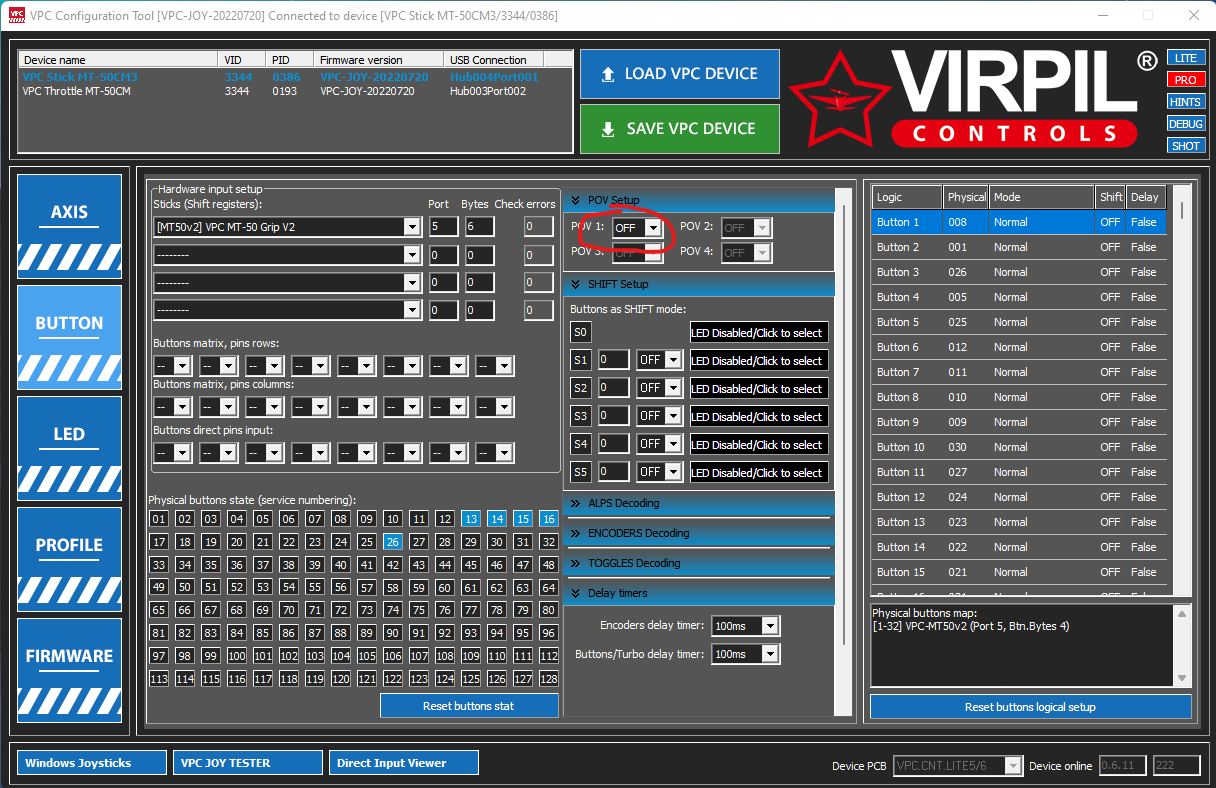Select the Button 10 row in logic table
Image resolution: width=1216 pixels, height=788 pixels.
(1019, 447)
